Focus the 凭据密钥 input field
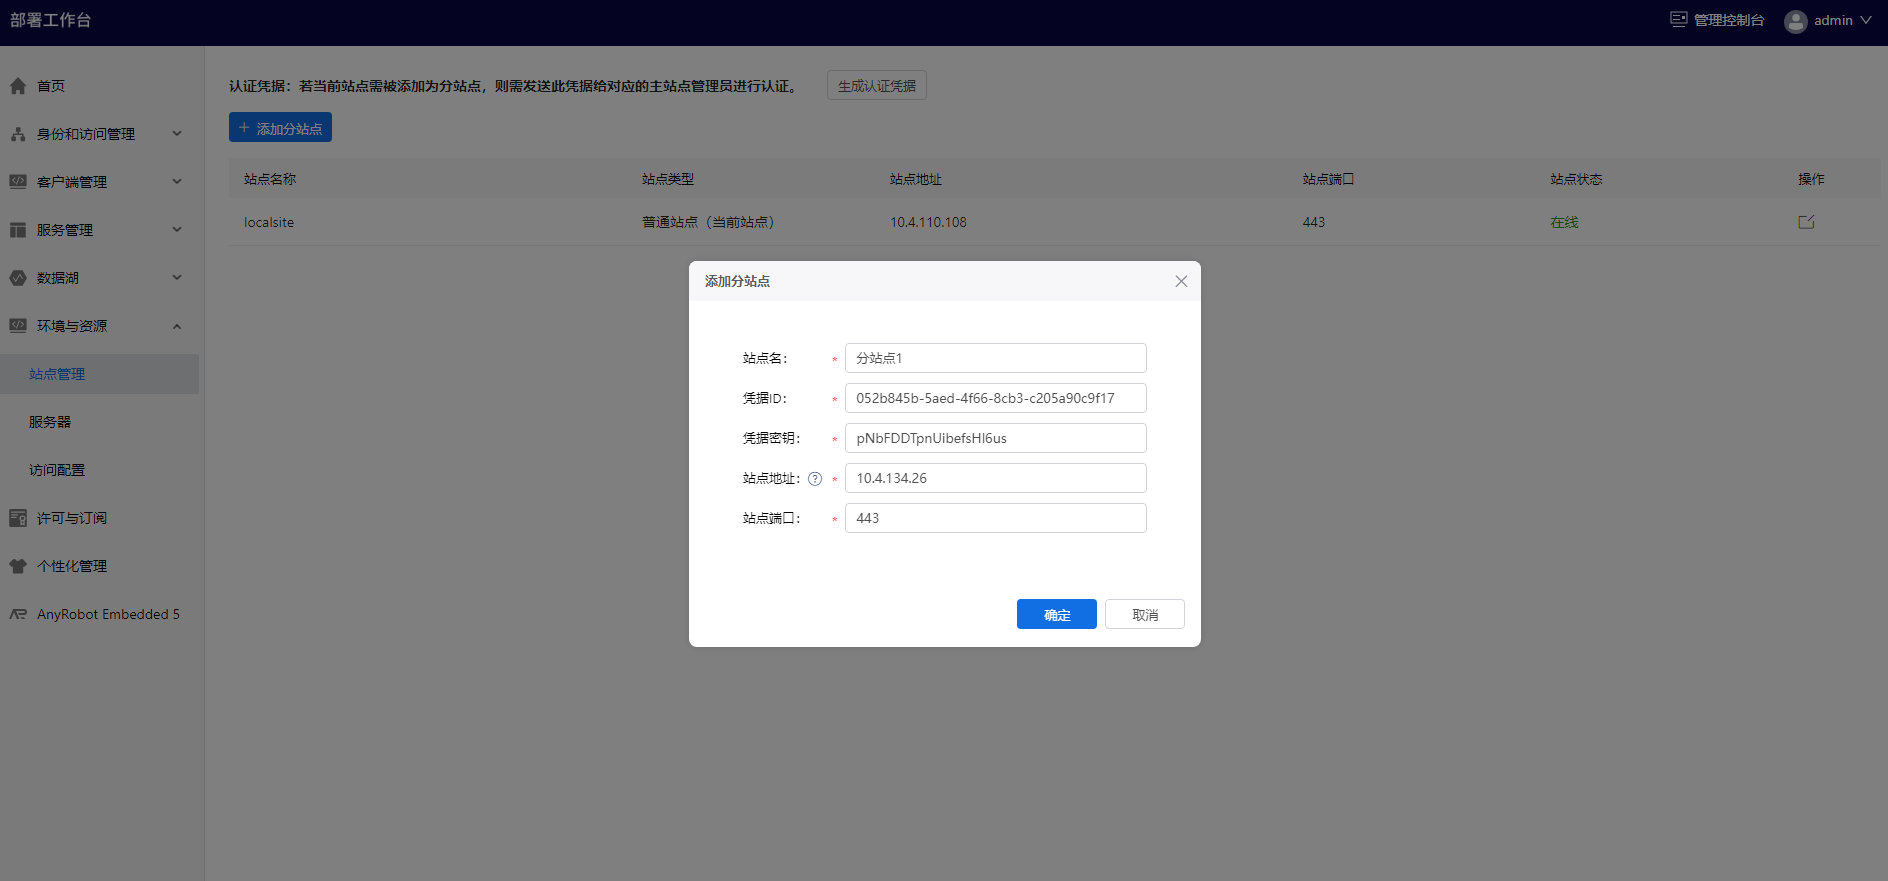Image resolution: width=1888 pixels, height=881 pixels. [x=996, y=438]
